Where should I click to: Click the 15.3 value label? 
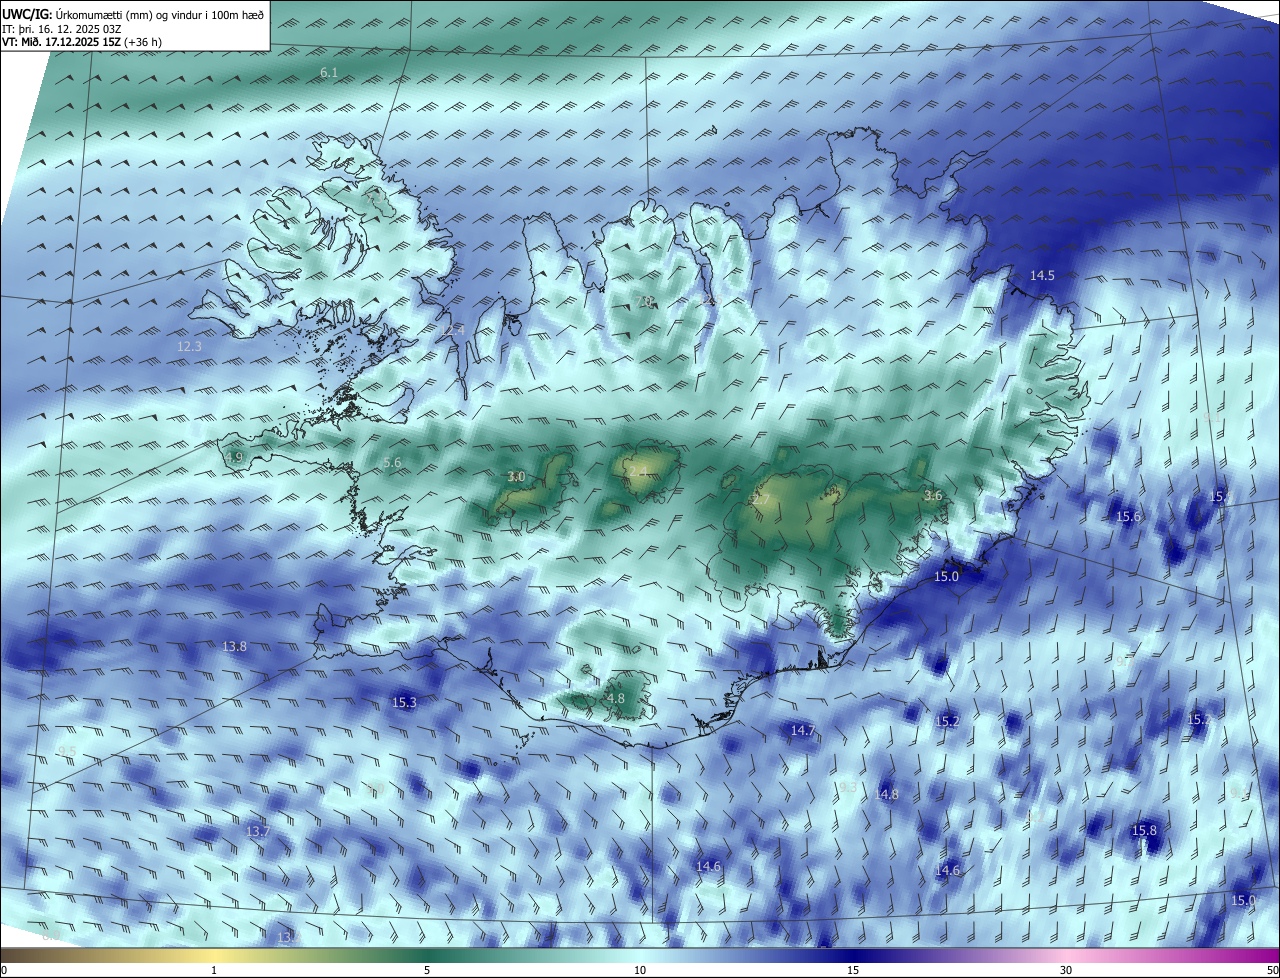[404, 703]
